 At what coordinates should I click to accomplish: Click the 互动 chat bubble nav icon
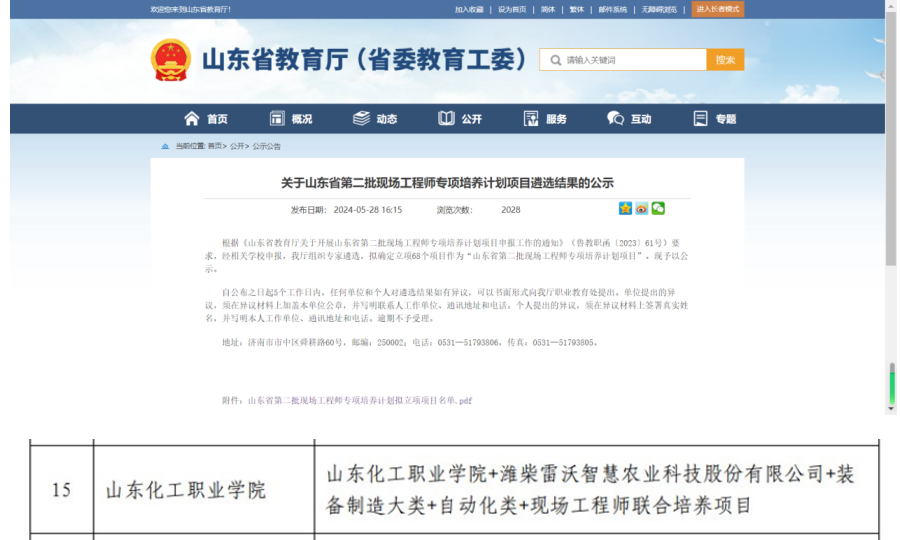615,119
